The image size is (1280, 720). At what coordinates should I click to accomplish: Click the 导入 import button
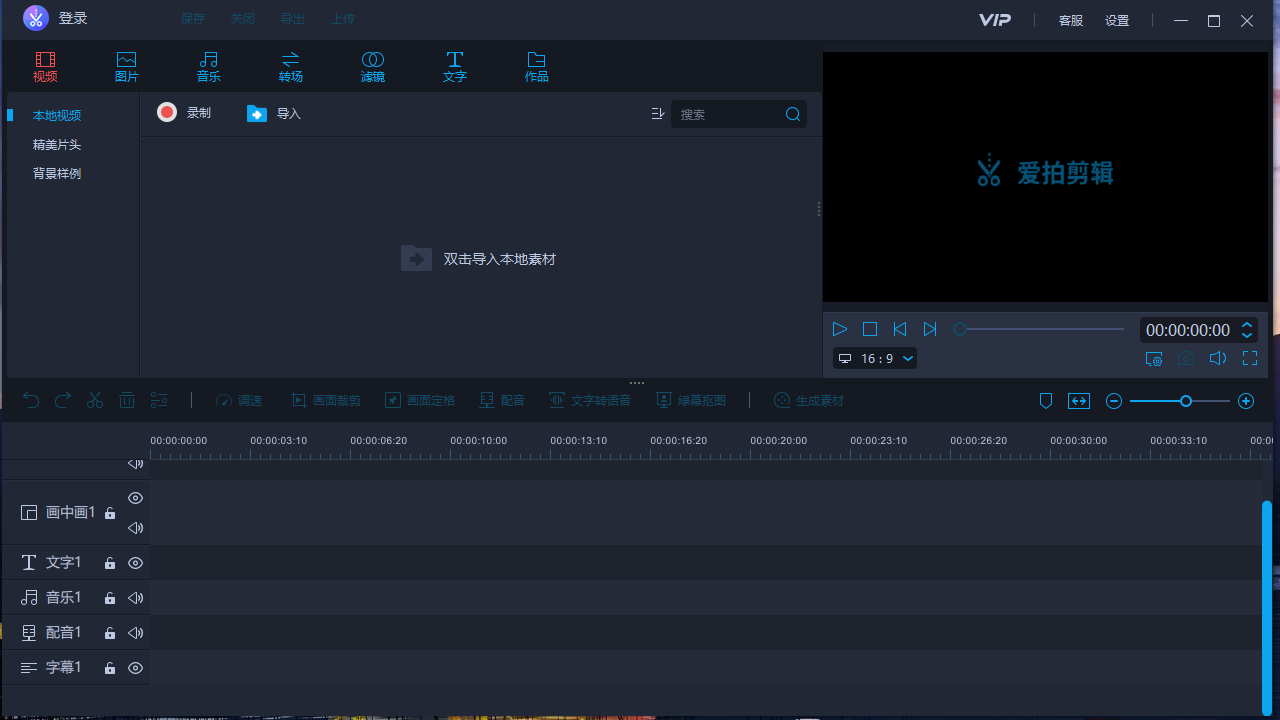pos(274,114)
